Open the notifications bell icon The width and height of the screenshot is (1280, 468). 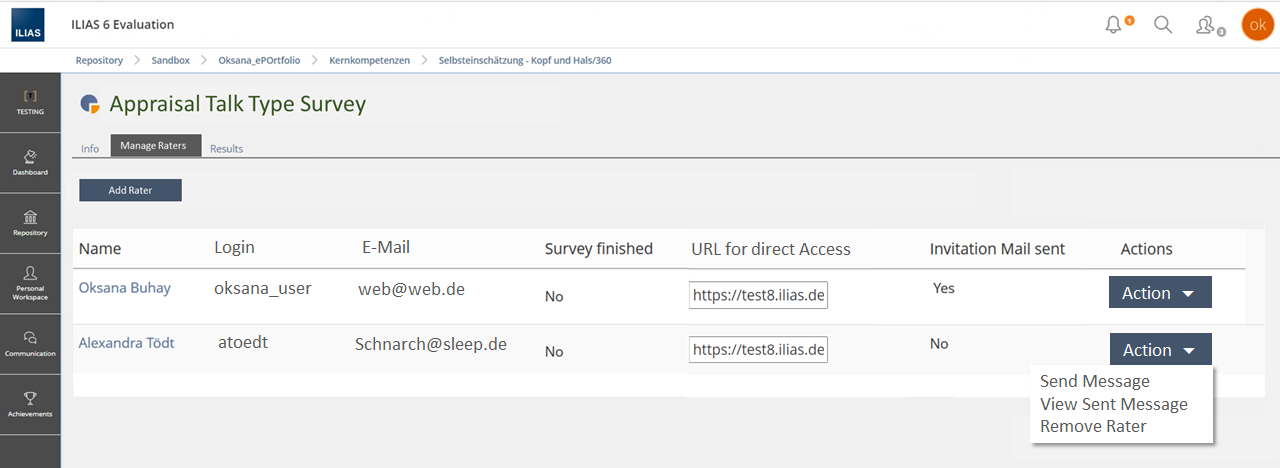pyautogui.click(x=1114, y=25)
